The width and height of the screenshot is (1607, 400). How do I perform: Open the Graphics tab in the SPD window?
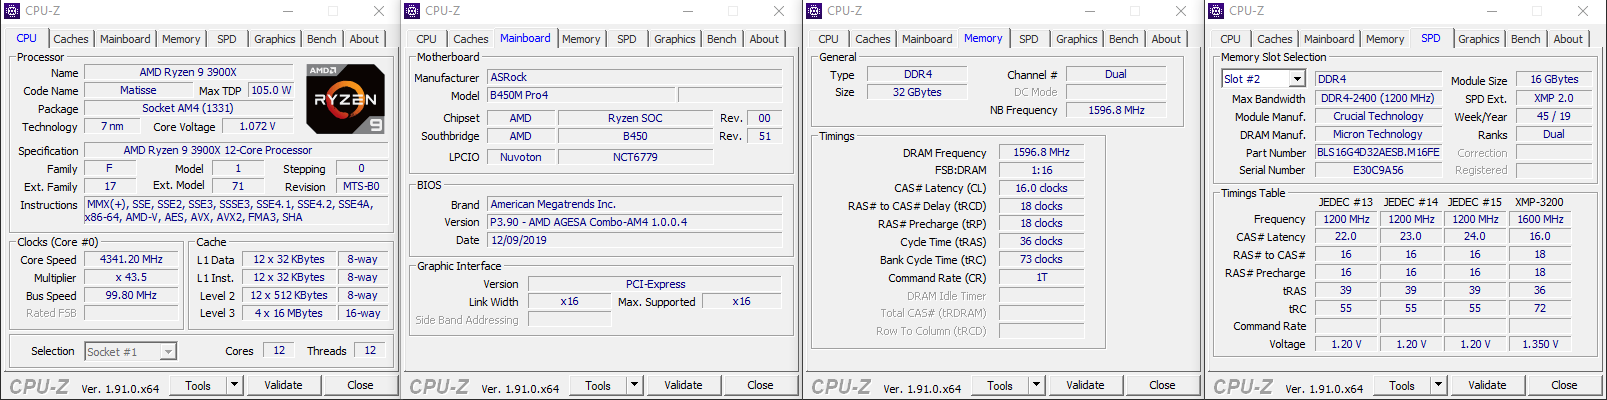click(1479, 39)
